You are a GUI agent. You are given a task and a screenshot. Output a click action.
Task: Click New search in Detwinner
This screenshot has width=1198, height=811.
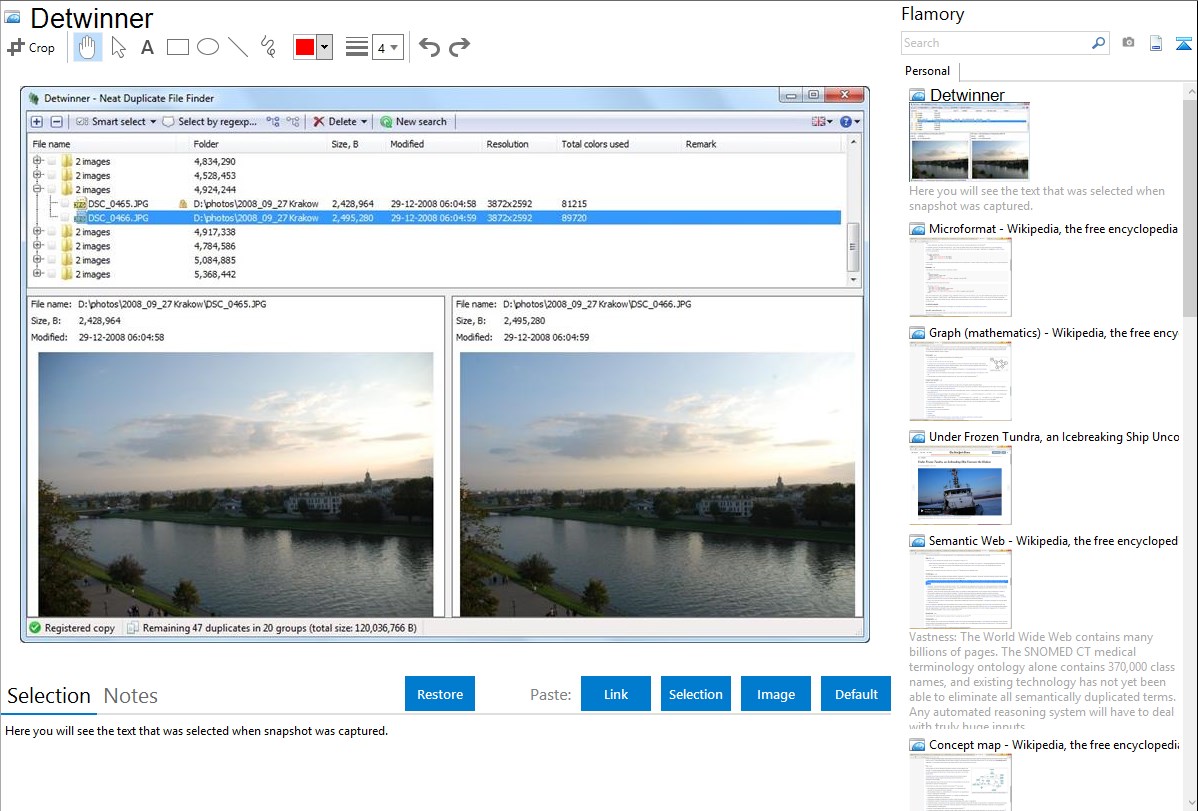click(x=413, y=122)
